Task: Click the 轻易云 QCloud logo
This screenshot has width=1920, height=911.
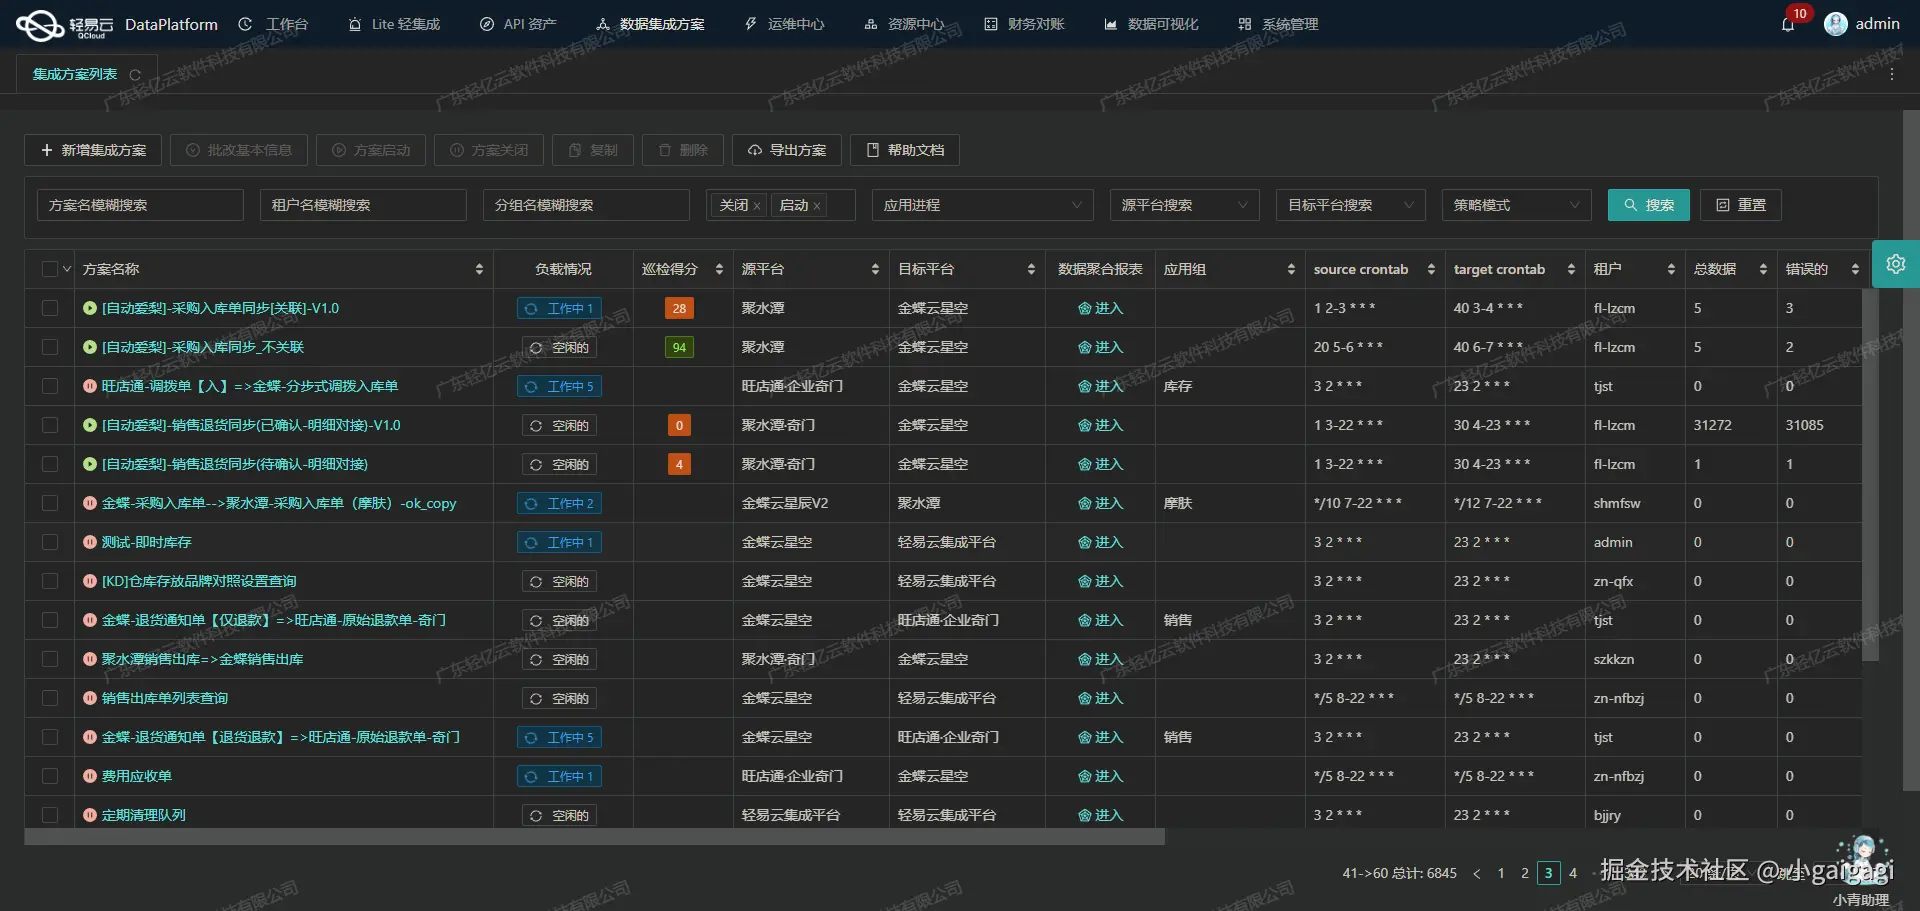Action: point(40,23)
